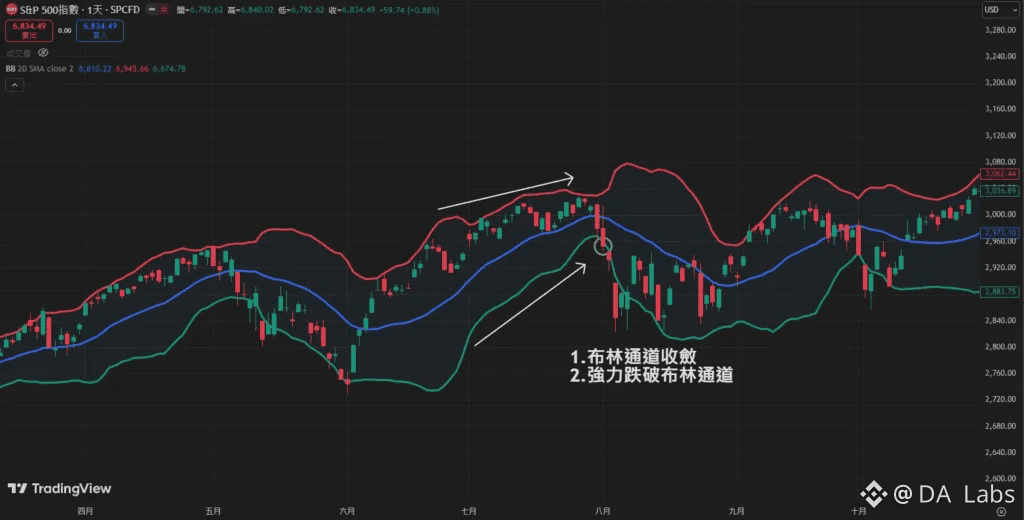Viewport: 1024px width, 520px height.
Task: Collapse the indicator legend with the chevron
Action: tap(14, 85)
